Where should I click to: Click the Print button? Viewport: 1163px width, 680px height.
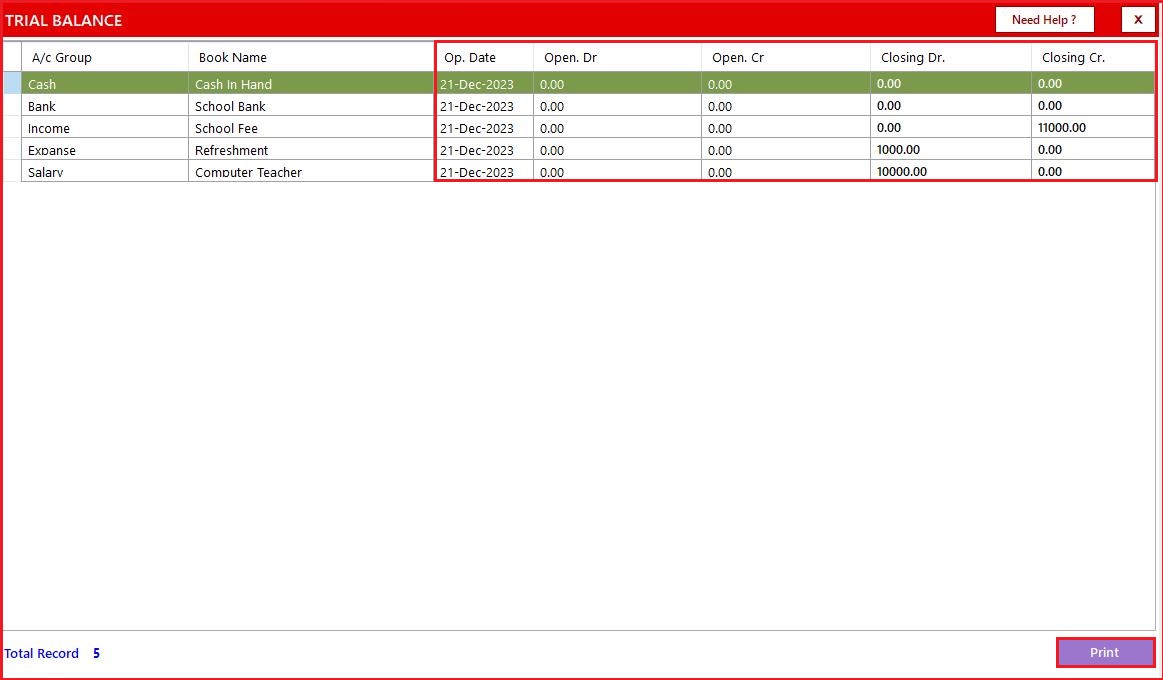[x=1105, y=653]
